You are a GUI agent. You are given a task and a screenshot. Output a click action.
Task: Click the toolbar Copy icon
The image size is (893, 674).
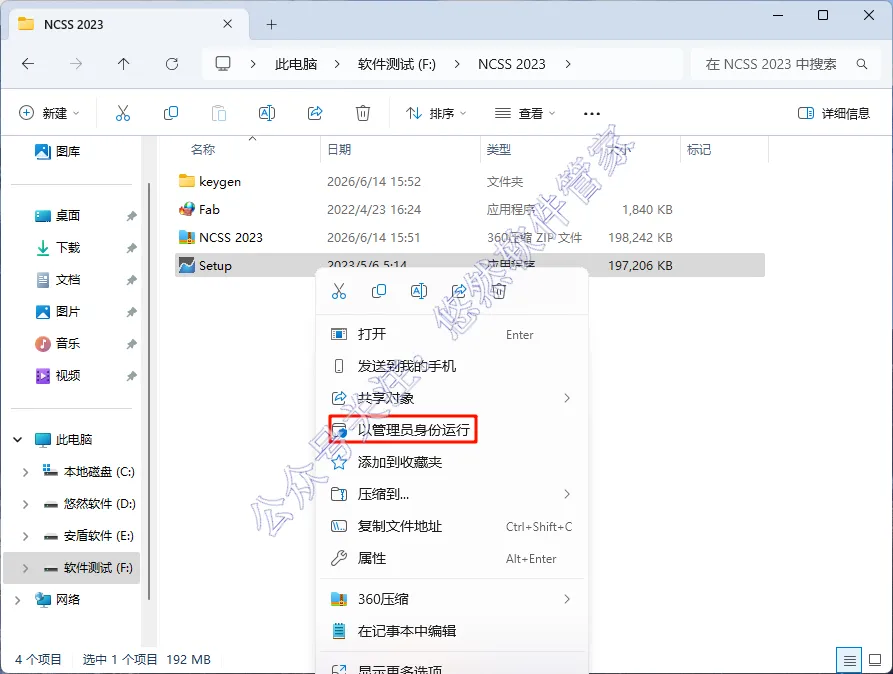(x=171, y=113)
